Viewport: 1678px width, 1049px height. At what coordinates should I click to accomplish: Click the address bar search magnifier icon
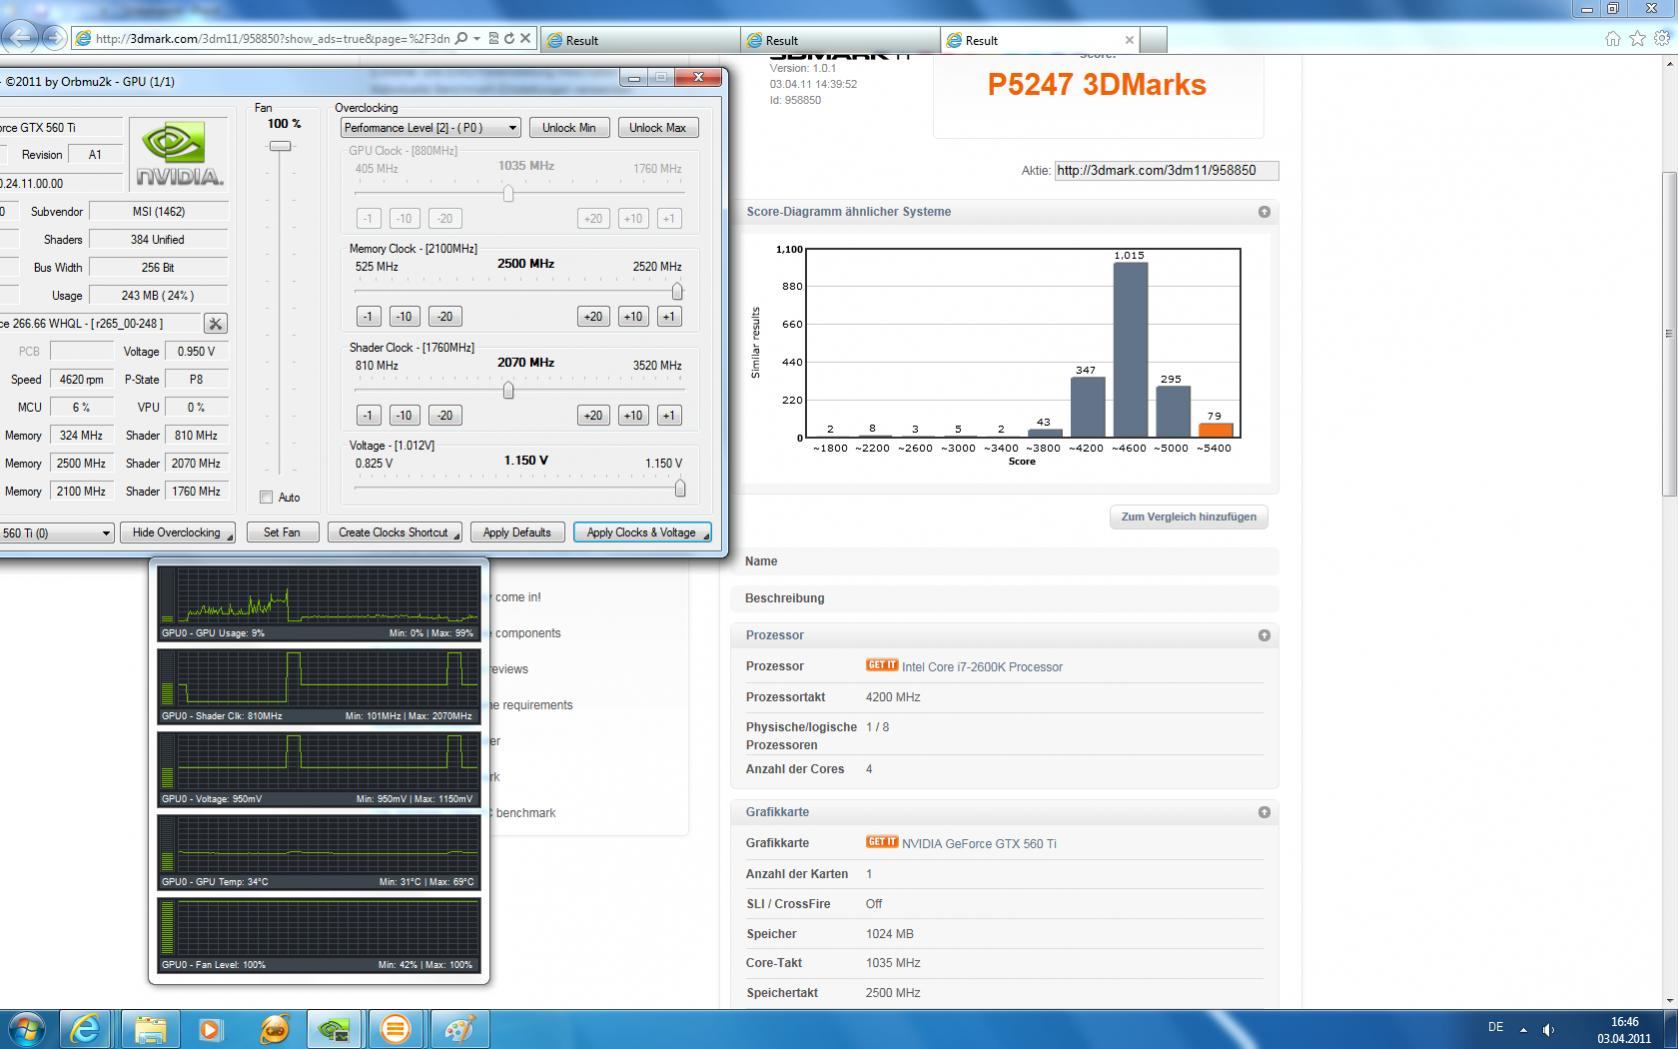[x=461, y=39]
